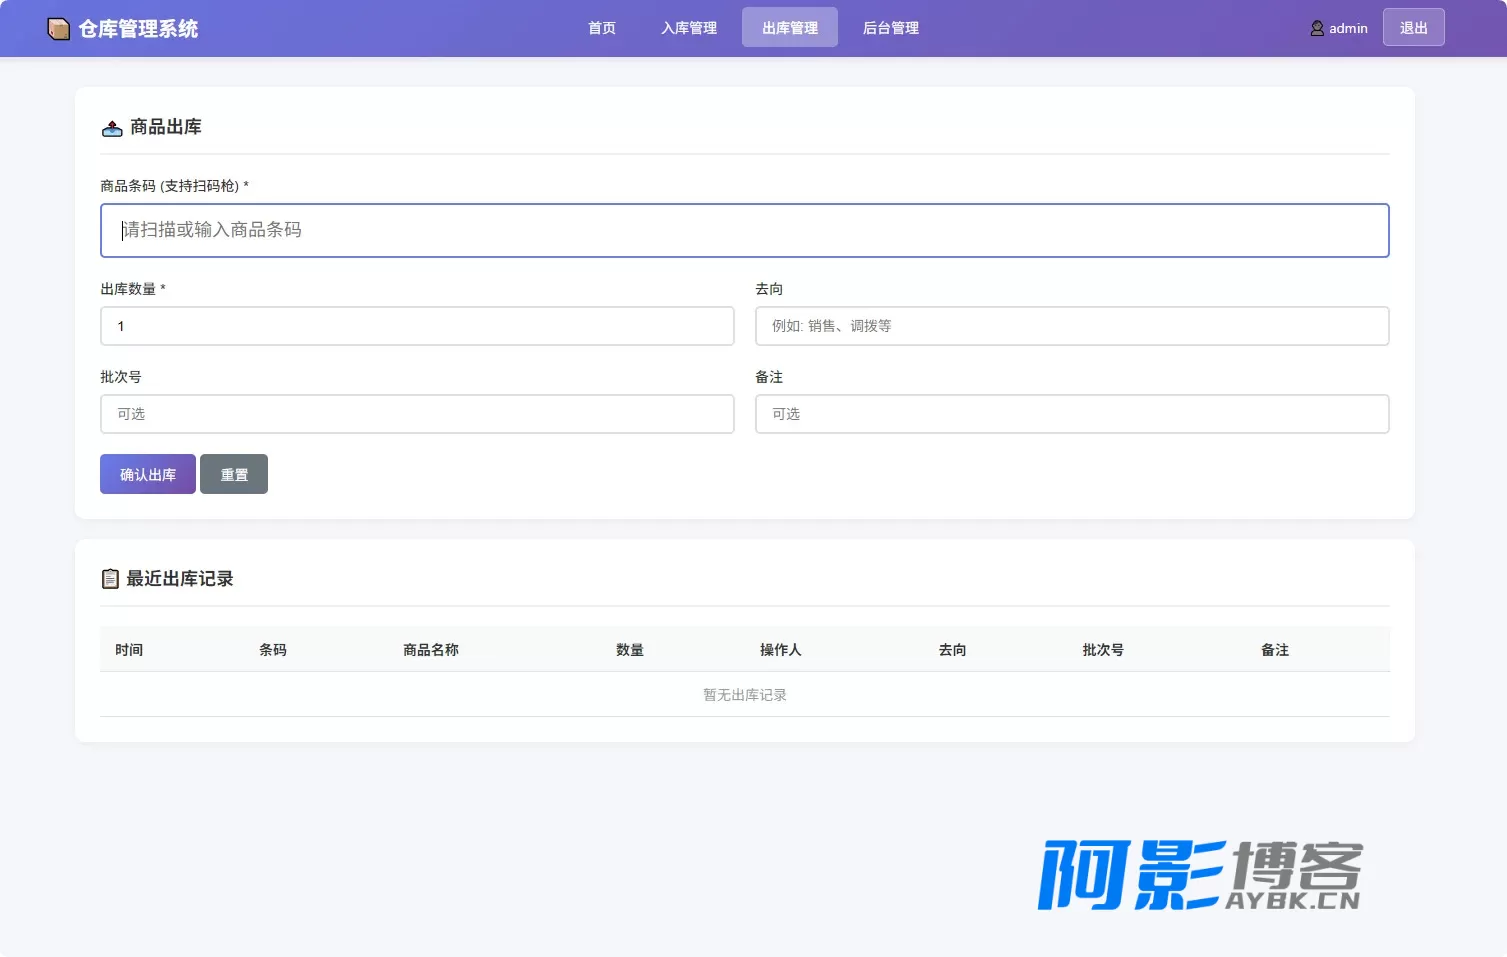Focus the 批次号 batch number field
Image resolution: width=1507 pixels, height=957 pixels.
417,414
